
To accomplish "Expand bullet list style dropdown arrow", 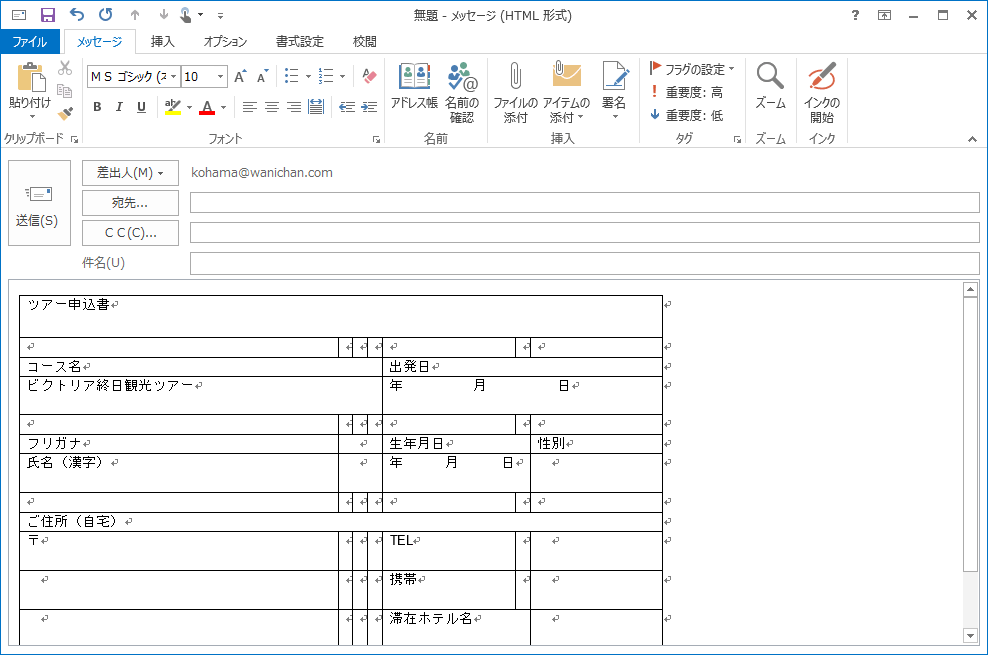I will click(308, 76).
